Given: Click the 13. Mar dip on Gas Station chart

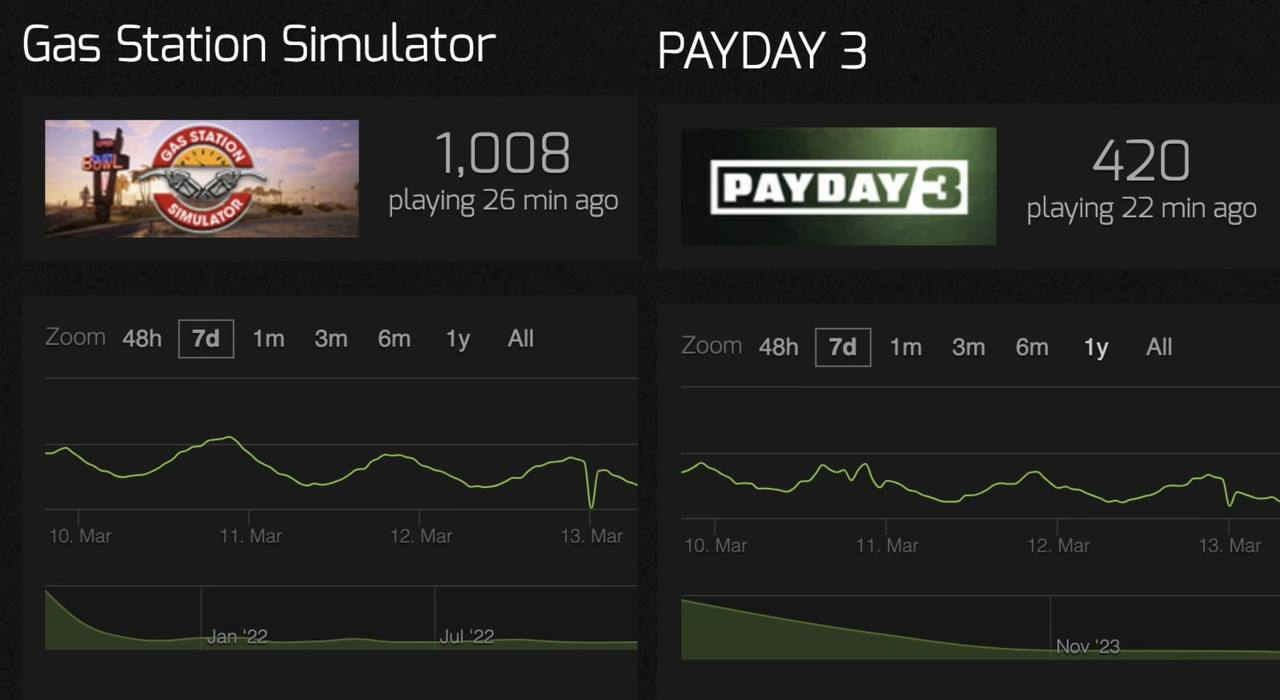Looking at the screenshot, I should click(x=592, y=505).
